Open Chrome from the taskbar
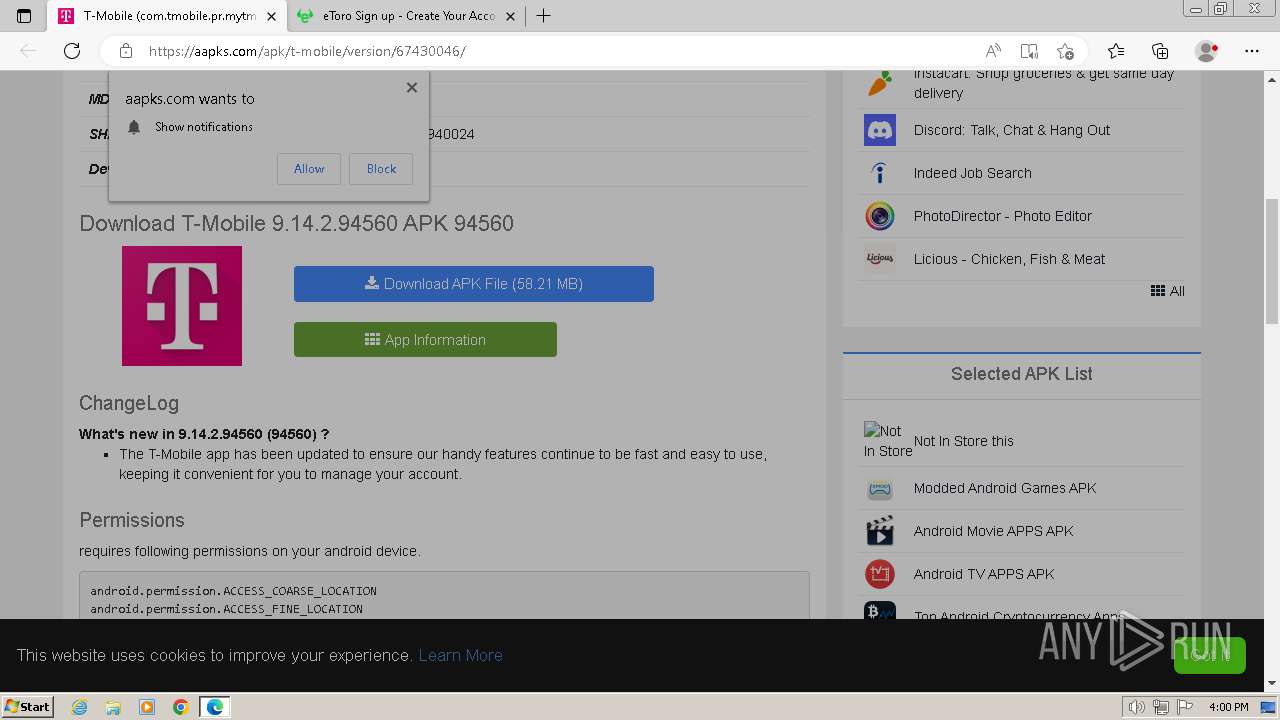The height and width of the screenshot is (720, 1280). click(181, 707)
